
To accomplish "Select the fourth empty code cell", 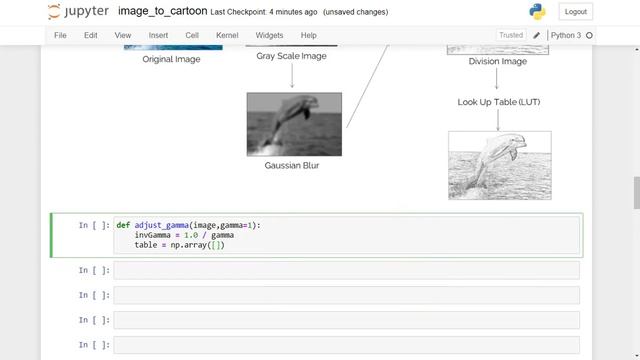I will coord(346,345).
